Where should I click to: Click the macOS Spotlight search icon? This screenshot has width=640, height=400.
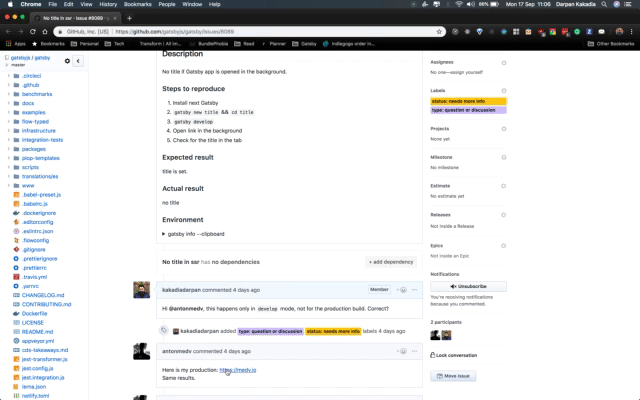click(x=604, y=4)
